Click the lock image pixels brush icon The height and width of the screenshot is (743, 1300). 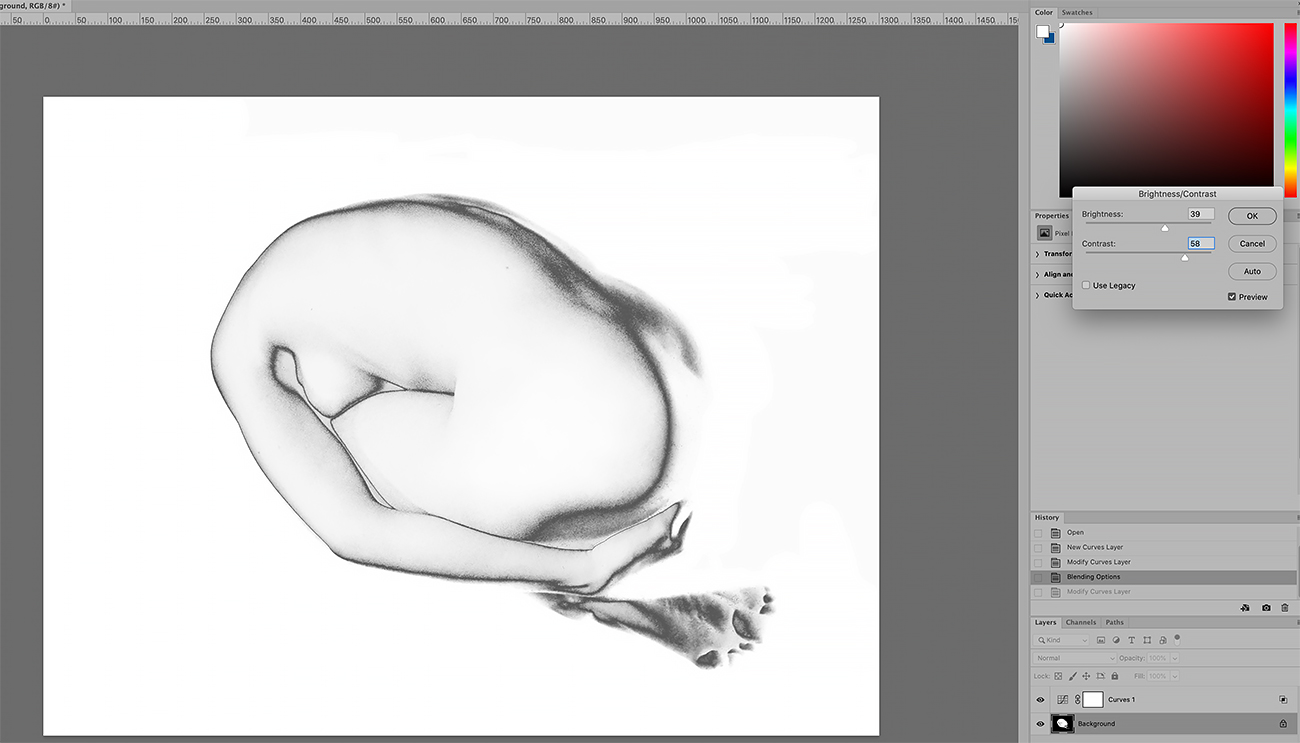click(x=1072, y=676)
